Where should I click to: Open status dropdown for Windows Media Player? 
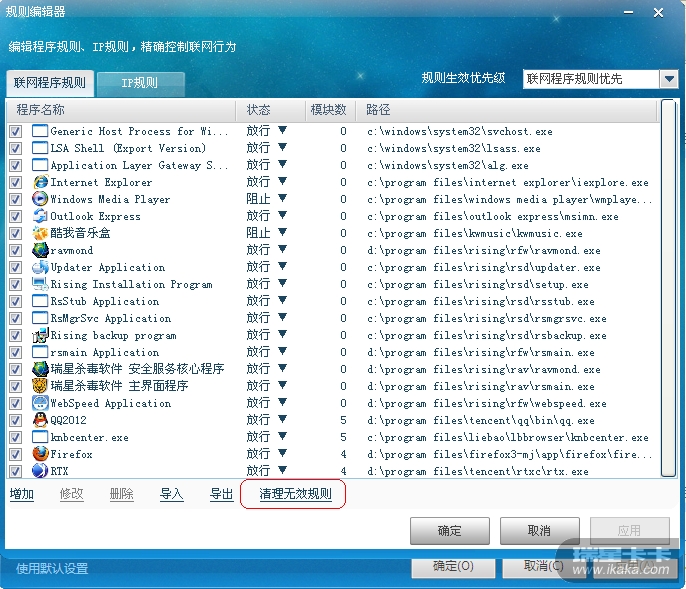click(283, 198)
